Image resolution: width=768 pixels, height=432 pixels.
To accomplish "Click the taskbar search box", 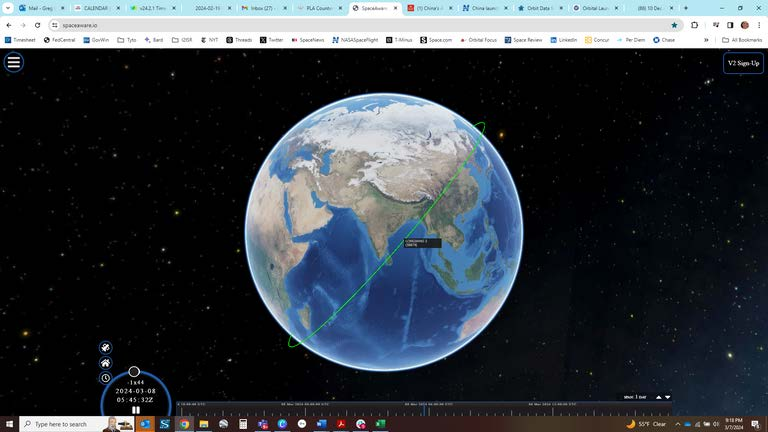I will [76, 424].
